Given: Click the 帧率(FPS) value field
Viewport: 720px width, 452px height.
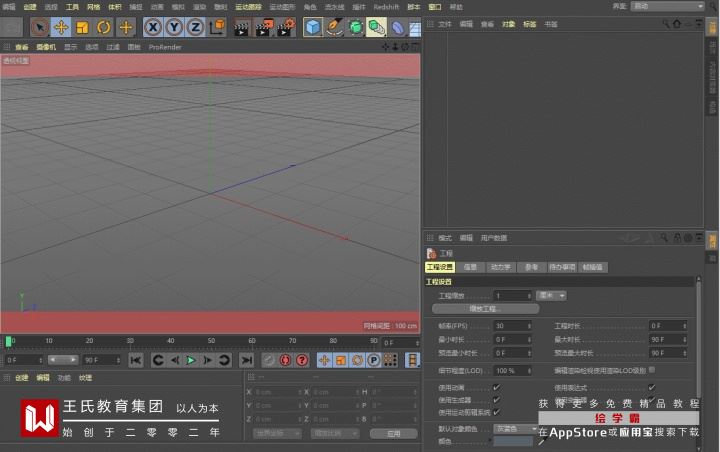Looking at the screenshot, I should 512,326.
